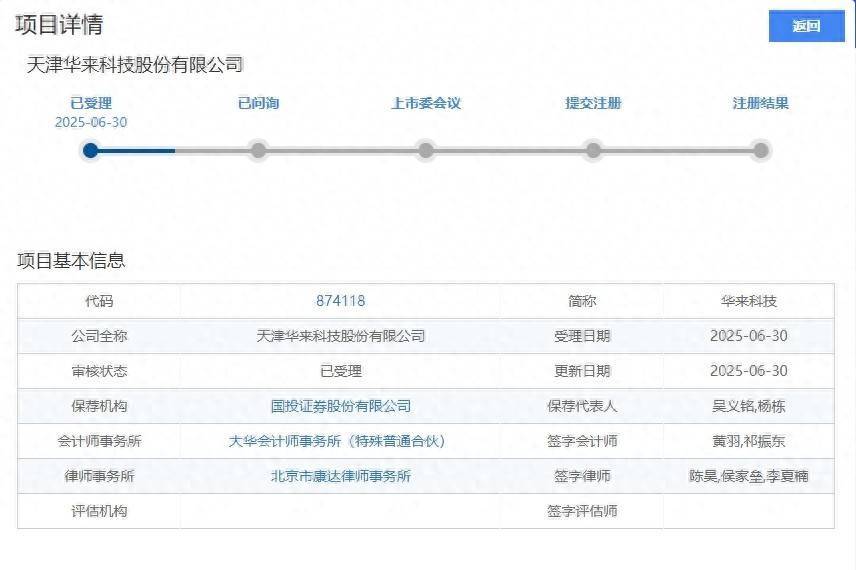Click the 已问询 stage label

[x=259, y=103]
